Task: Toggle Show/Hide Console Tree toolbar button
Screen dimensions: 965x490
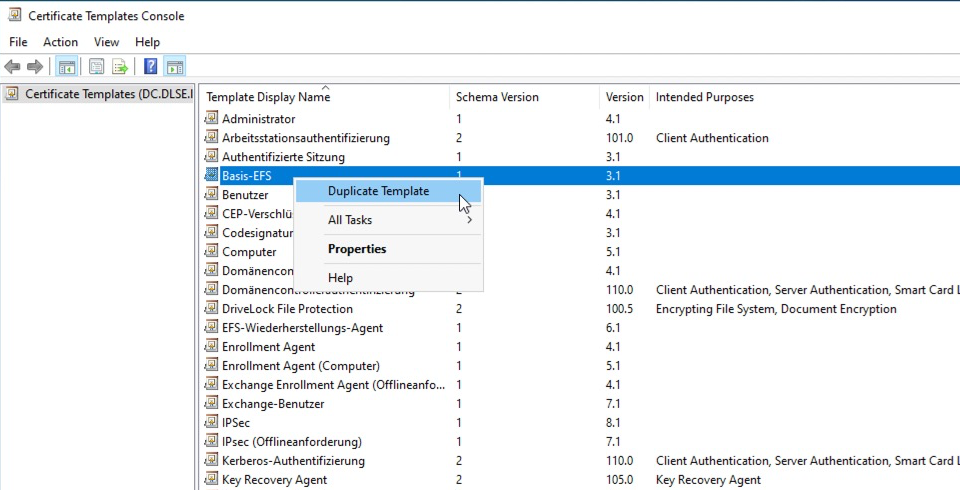Action: tap(66, 67)
